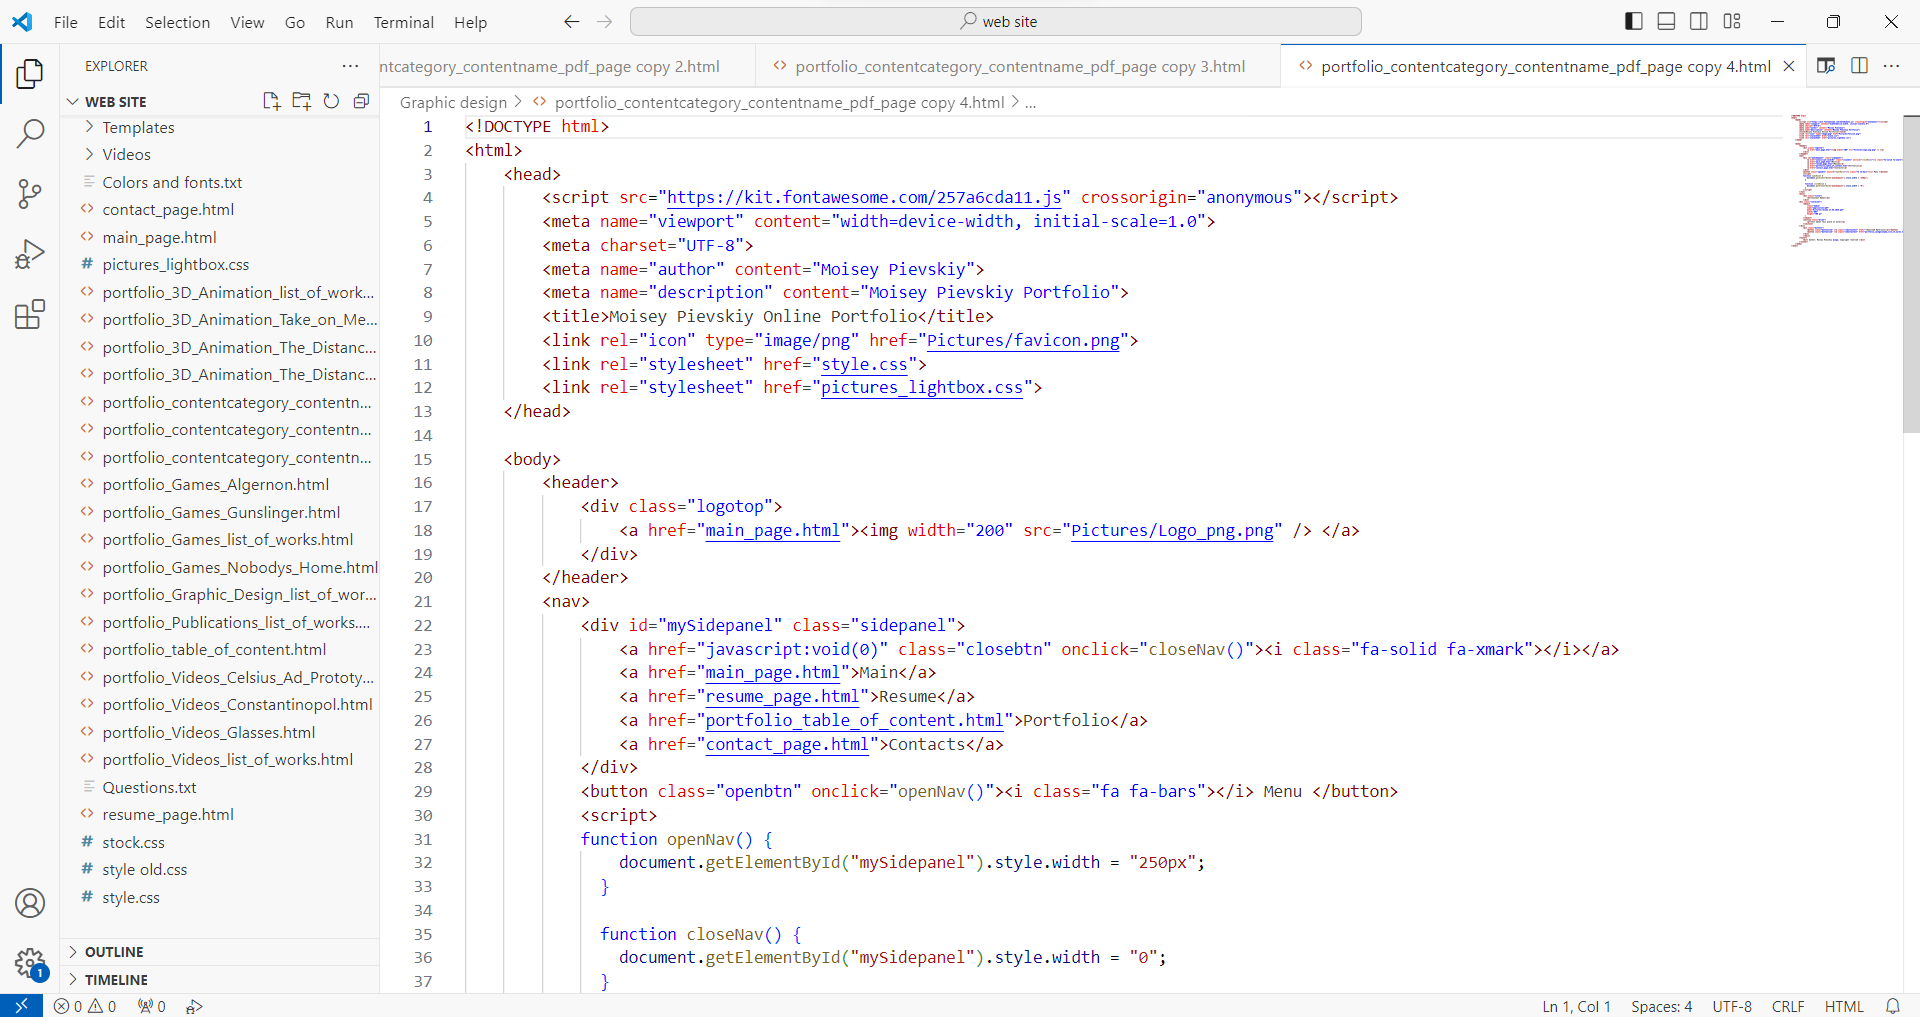
Task: Follow the Pictures/favicon.png link
Action: pos(1023,340)
